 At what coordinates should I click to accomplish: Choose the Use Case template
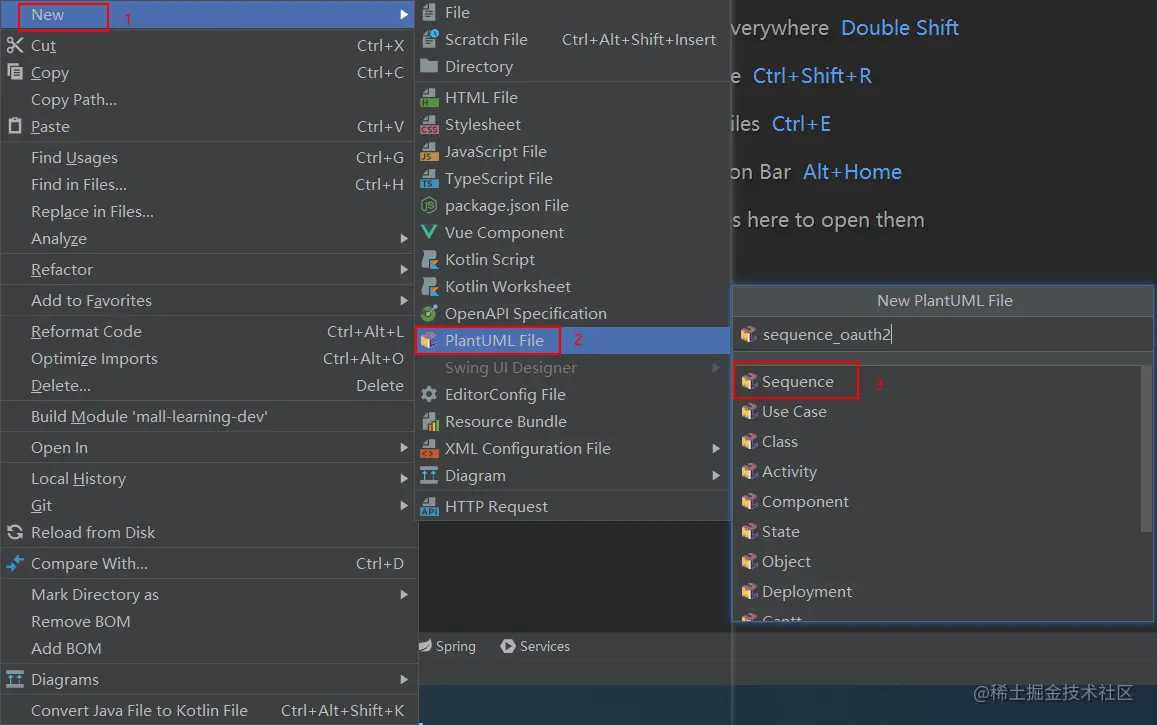(794, 411)
